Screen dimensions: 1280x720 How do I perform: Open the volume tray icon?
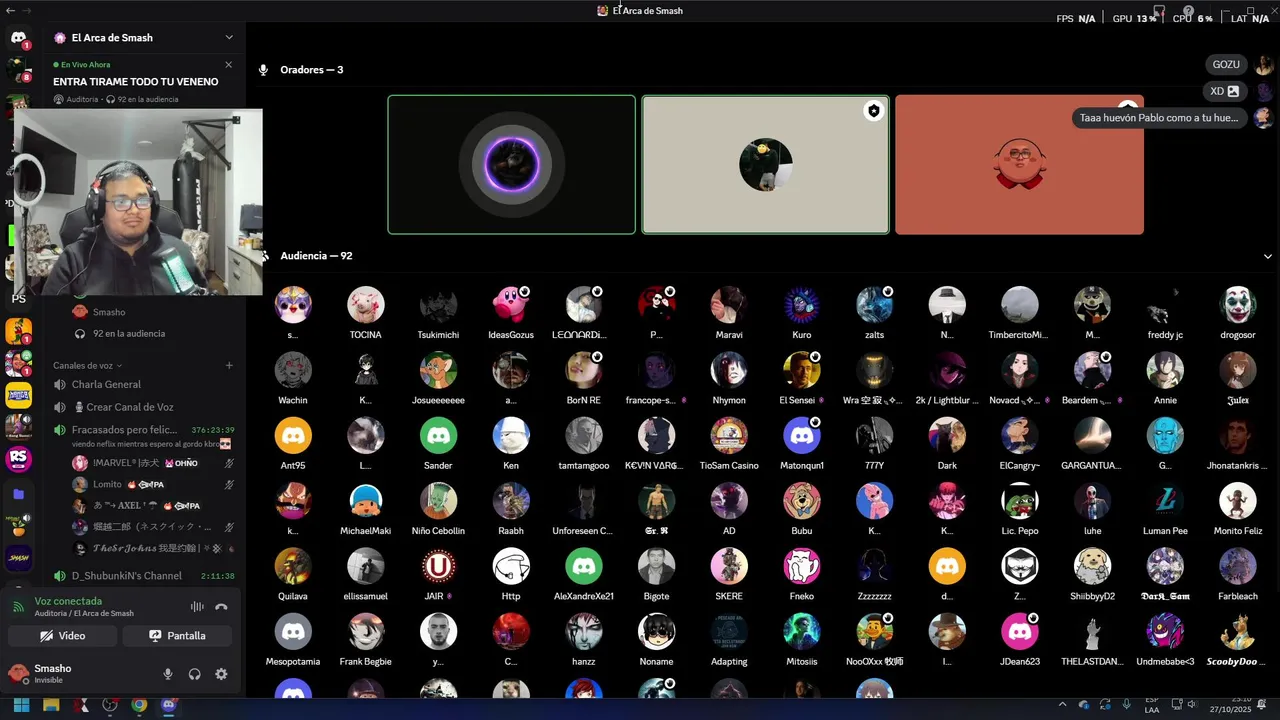(1192, 705)
